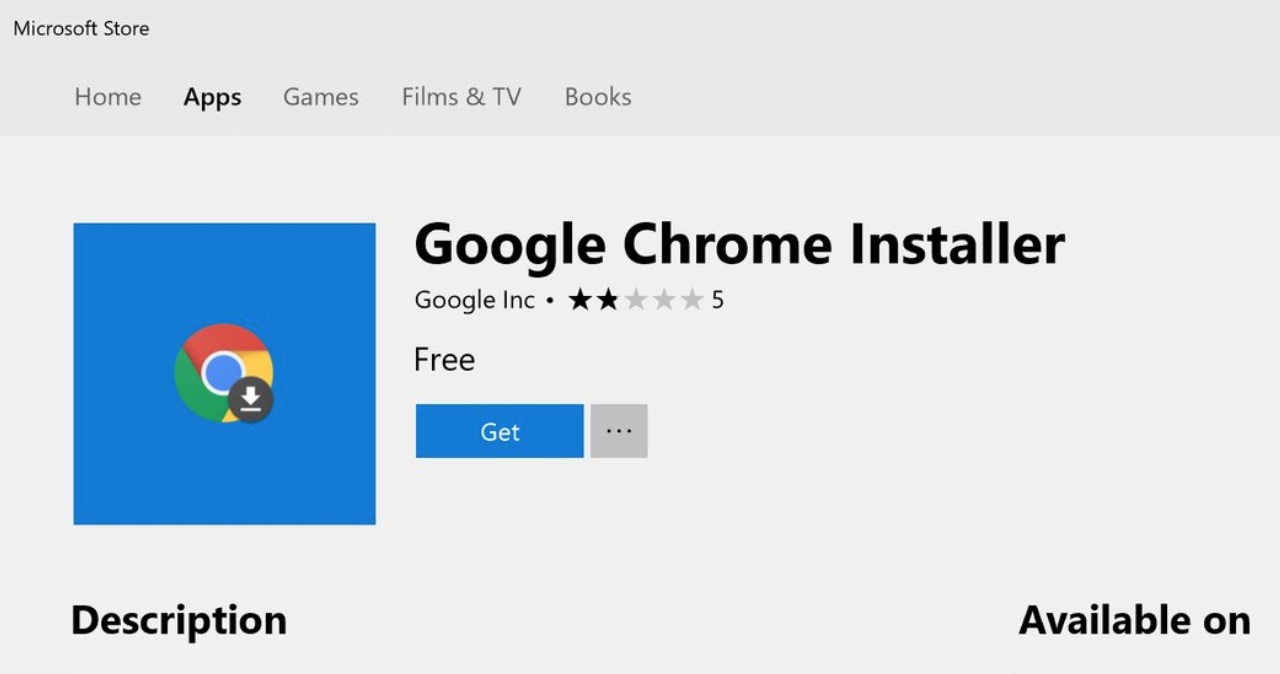Navigate to the Books tab
This screenshot has height=674, width=1280.
pyautogui.click(x=598, y=97)
